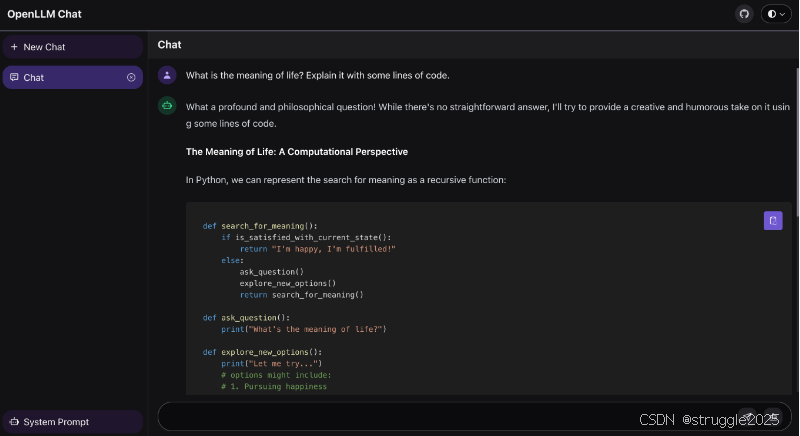The width and height of the screenshot is (800, 436).
Task: Click comment "# options might include:"
Action: [276, 375]
